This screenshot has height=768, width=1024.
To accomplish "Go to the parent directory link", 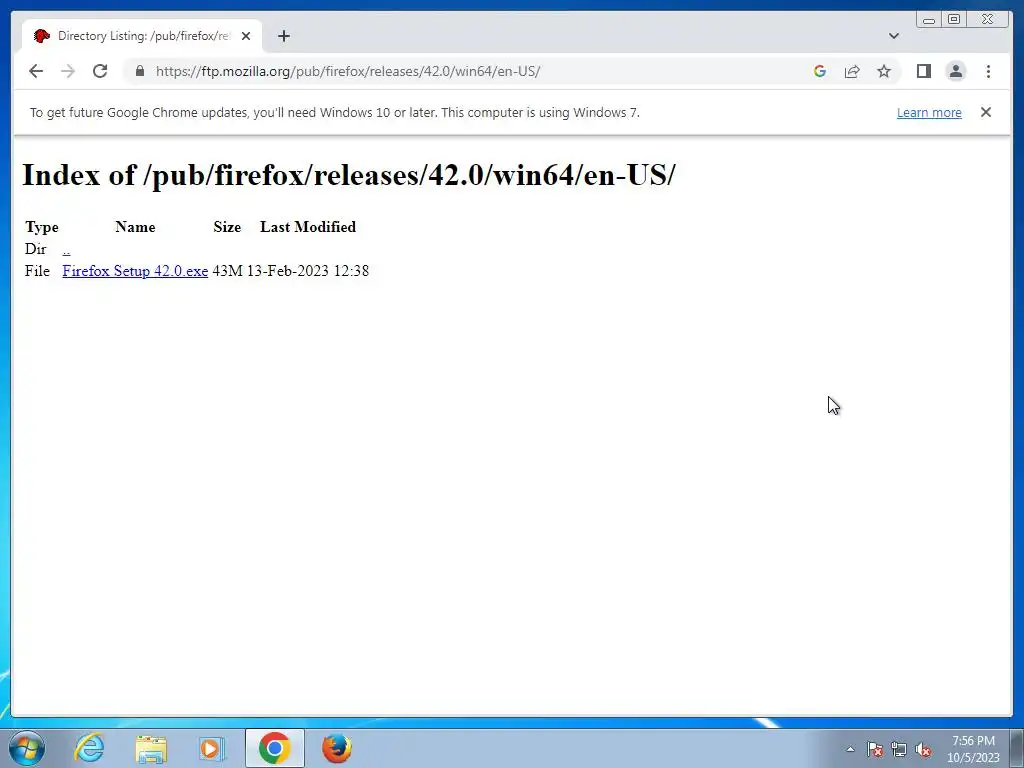I will tap(66, 249).
